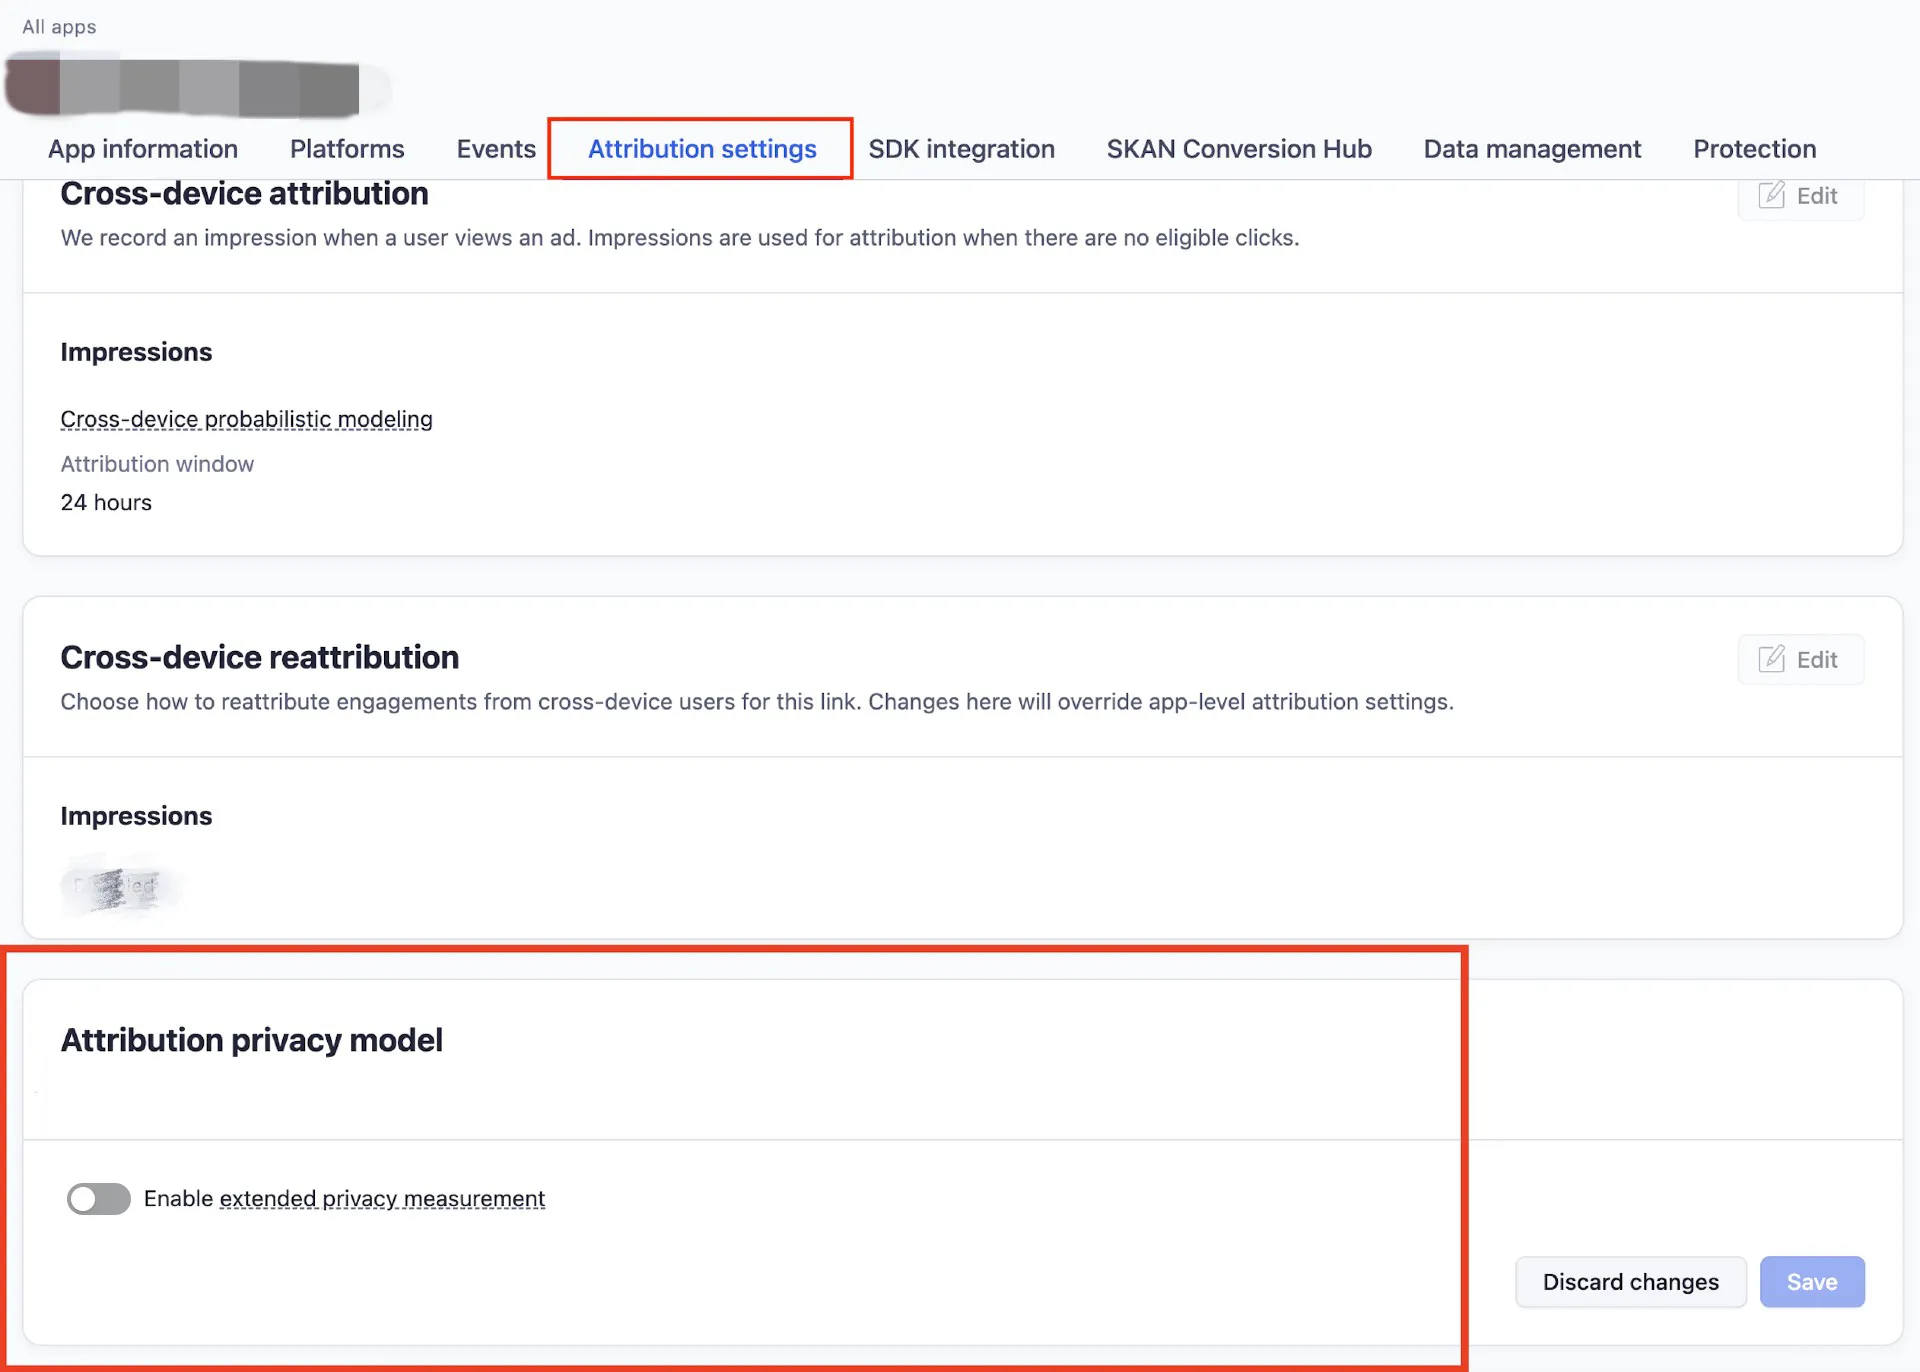This screenshot has width=1920, height=1372.
Task: Click the 'Attribution window' label
Action: click(157, 464)
